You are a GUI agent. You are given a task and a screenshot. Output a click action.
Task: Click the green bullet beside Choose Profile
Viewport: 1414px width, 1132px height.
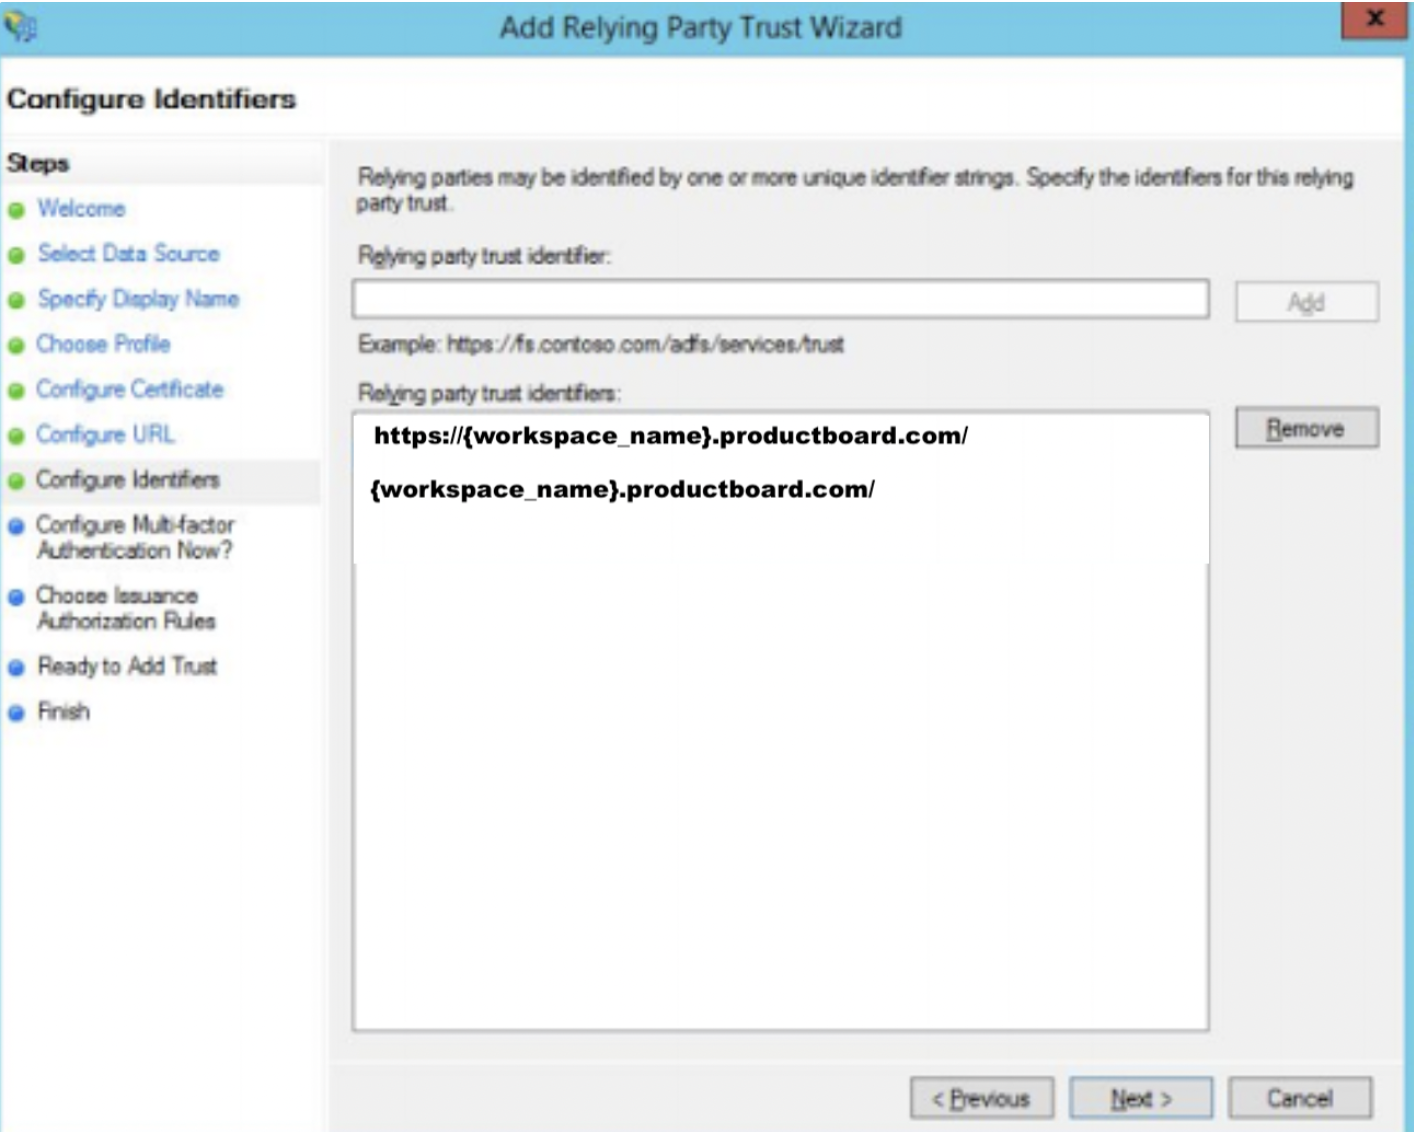coord(16,346)
